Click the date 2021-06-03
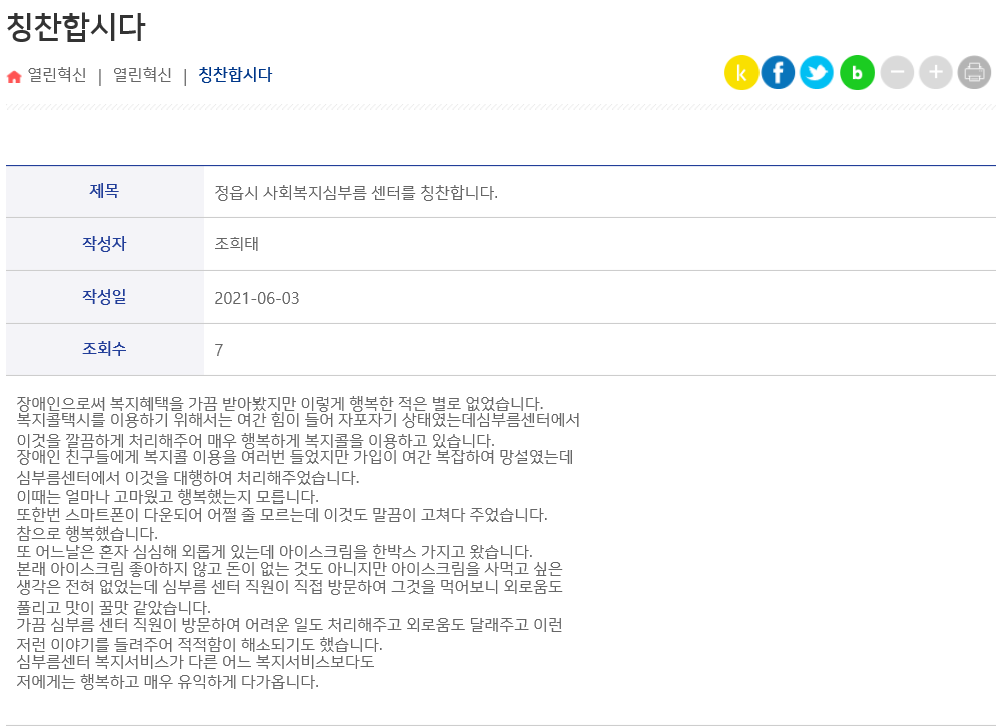 click(x=257, y=298)
